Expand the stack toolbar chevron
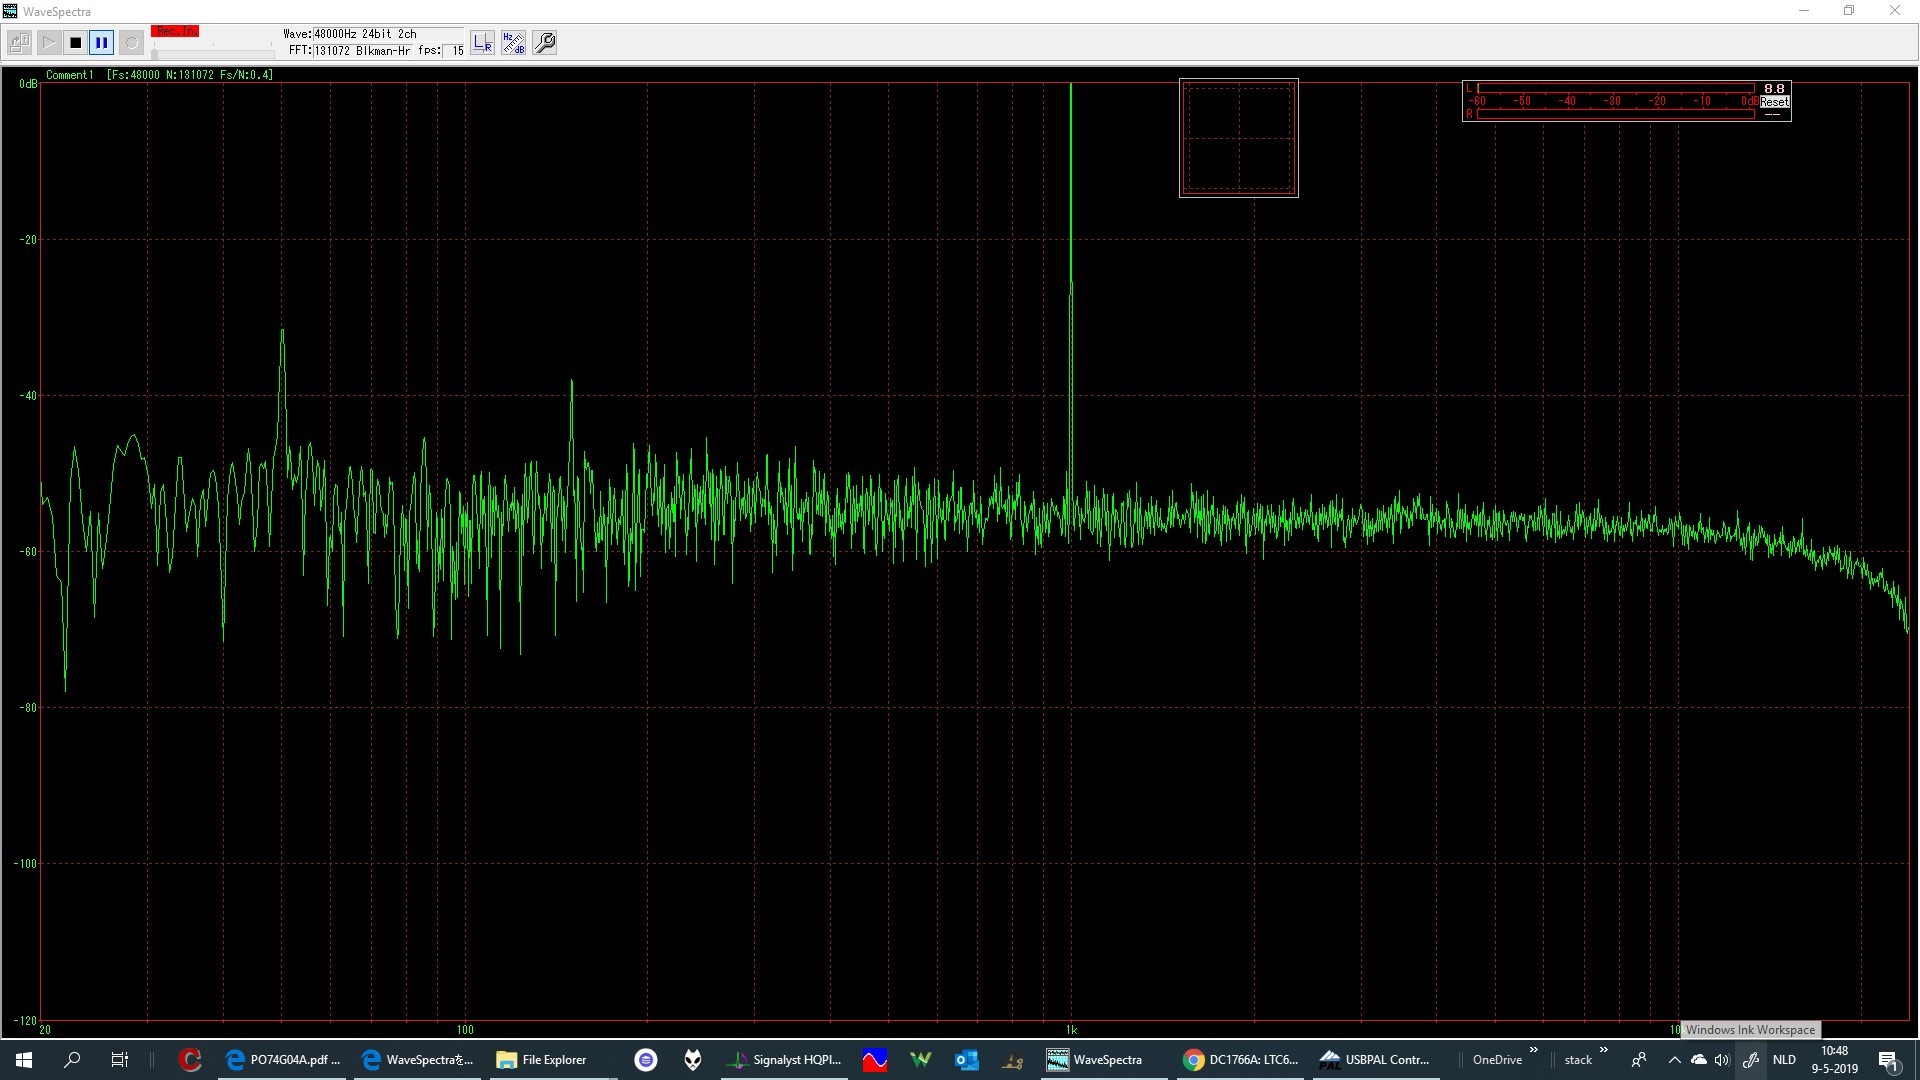This screenshot has width=1920, height=1080. pyautogui.click(x=1603, y=1050)
